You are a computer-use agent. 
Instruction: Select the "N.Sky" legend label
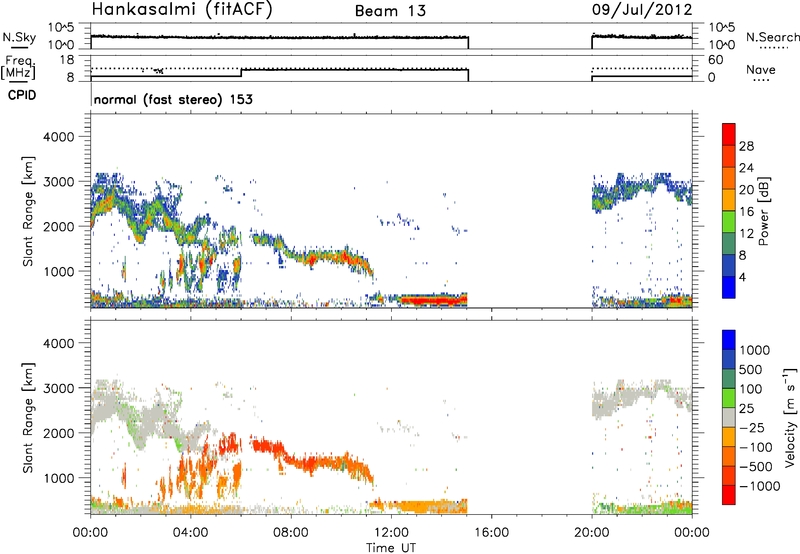point(19,37)
